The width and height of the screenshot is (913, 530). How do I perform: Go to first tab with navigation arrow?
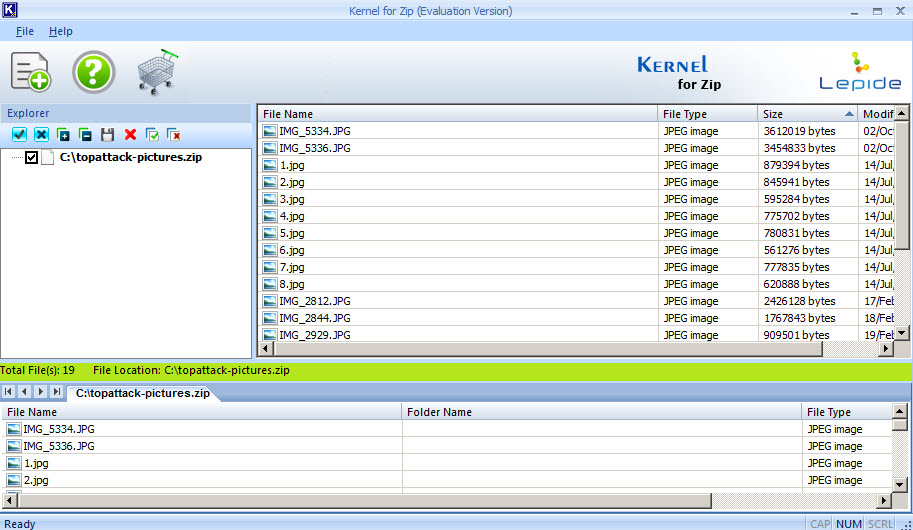click(x=8, y=391)
